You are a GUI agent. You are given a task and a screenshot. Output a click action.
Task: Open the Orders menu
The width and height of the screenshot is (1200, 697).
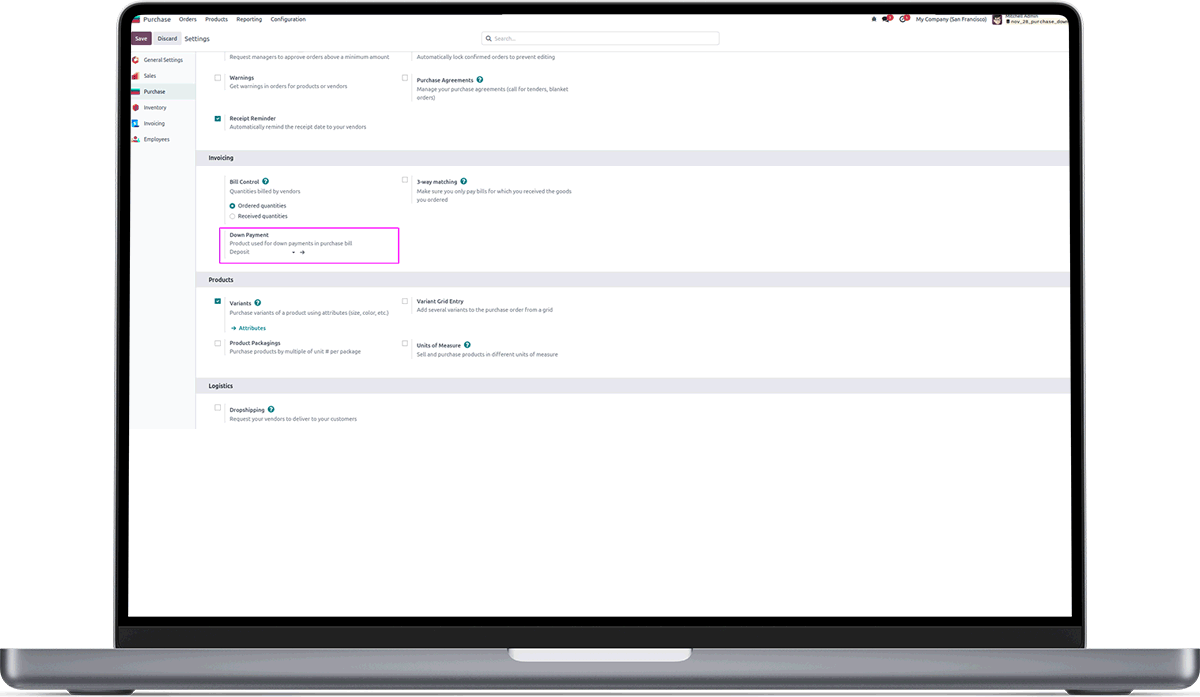tap(188, 19)
